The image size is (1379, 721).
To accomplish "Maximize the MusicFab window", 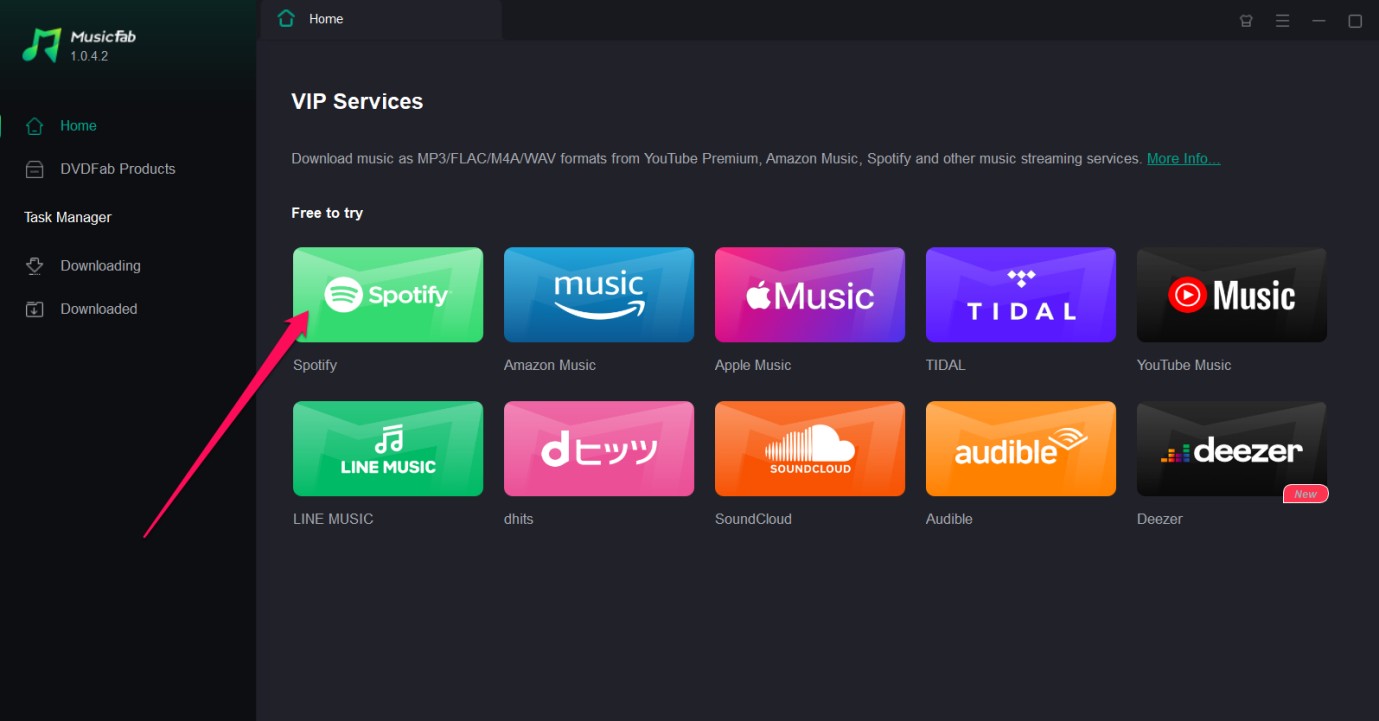I will (x=1355, y=20).
